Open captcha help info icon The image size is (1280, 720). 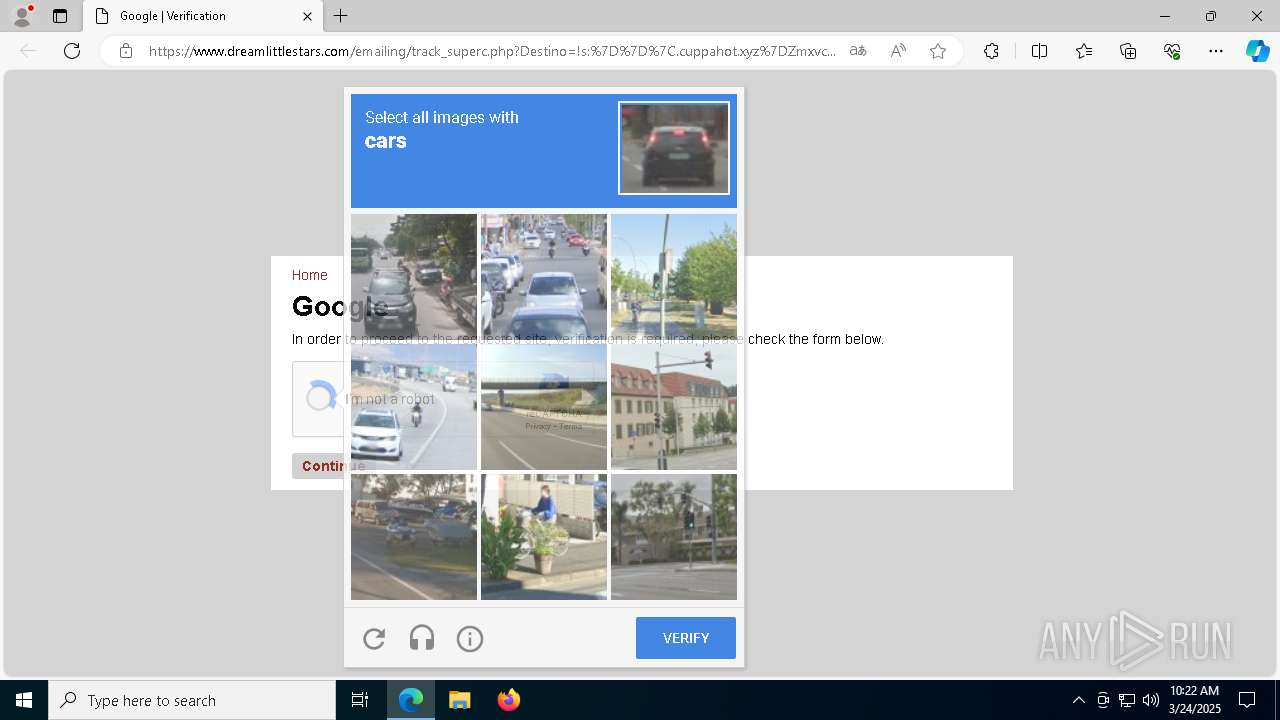(x=470, y=638)
